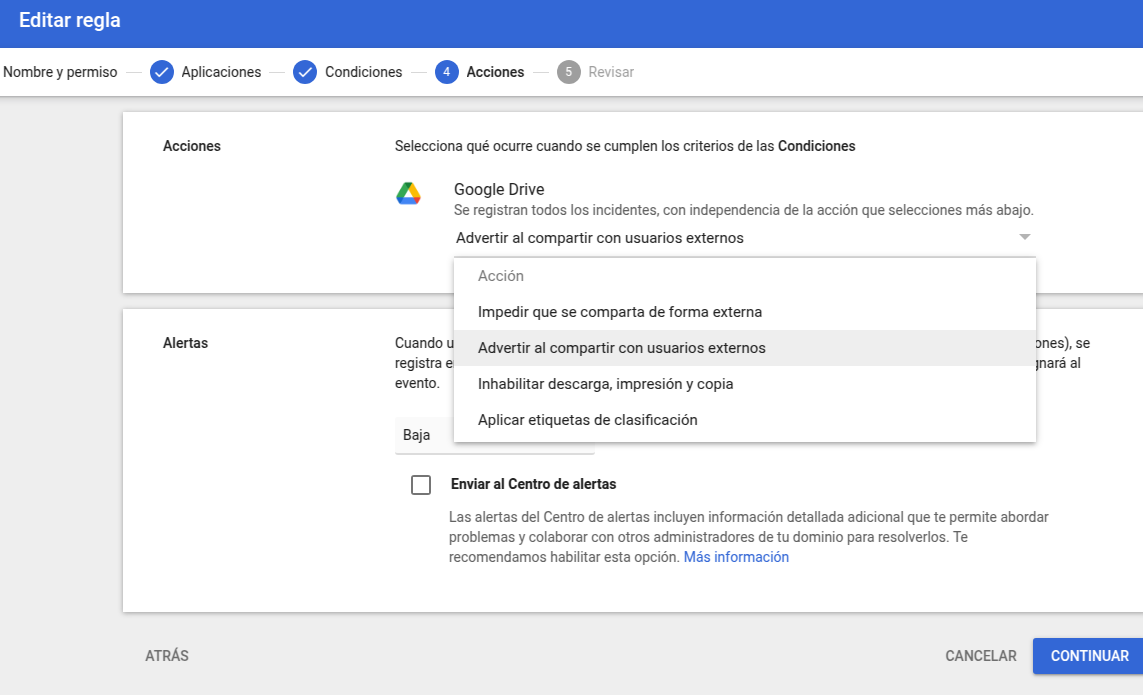
Task: Go to the Condiciones step label
Action: [x=363, y=72]
